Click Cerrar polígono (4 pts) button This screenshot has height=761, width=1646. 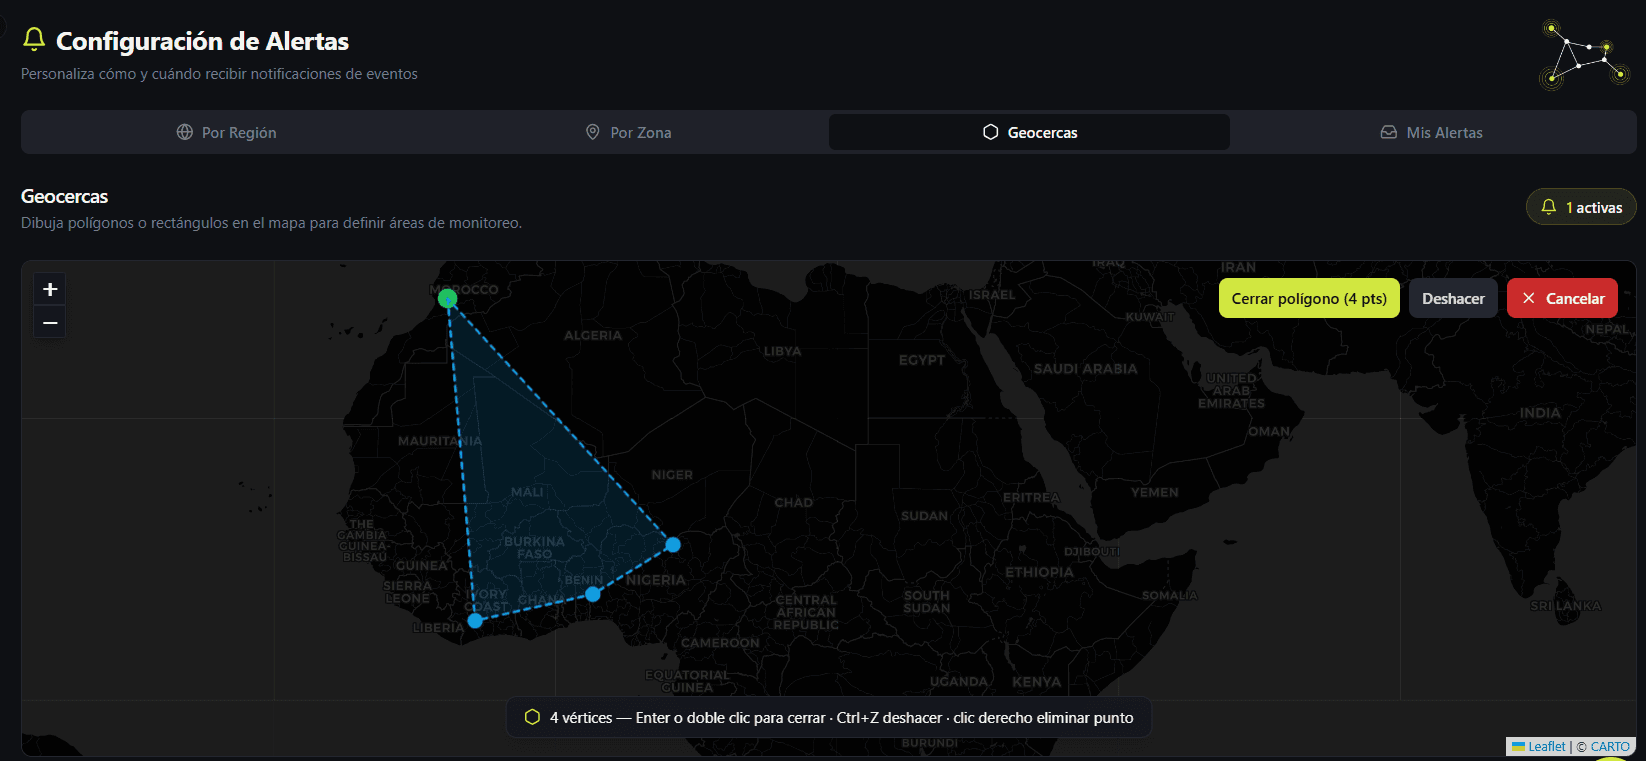click(1309, 298)
